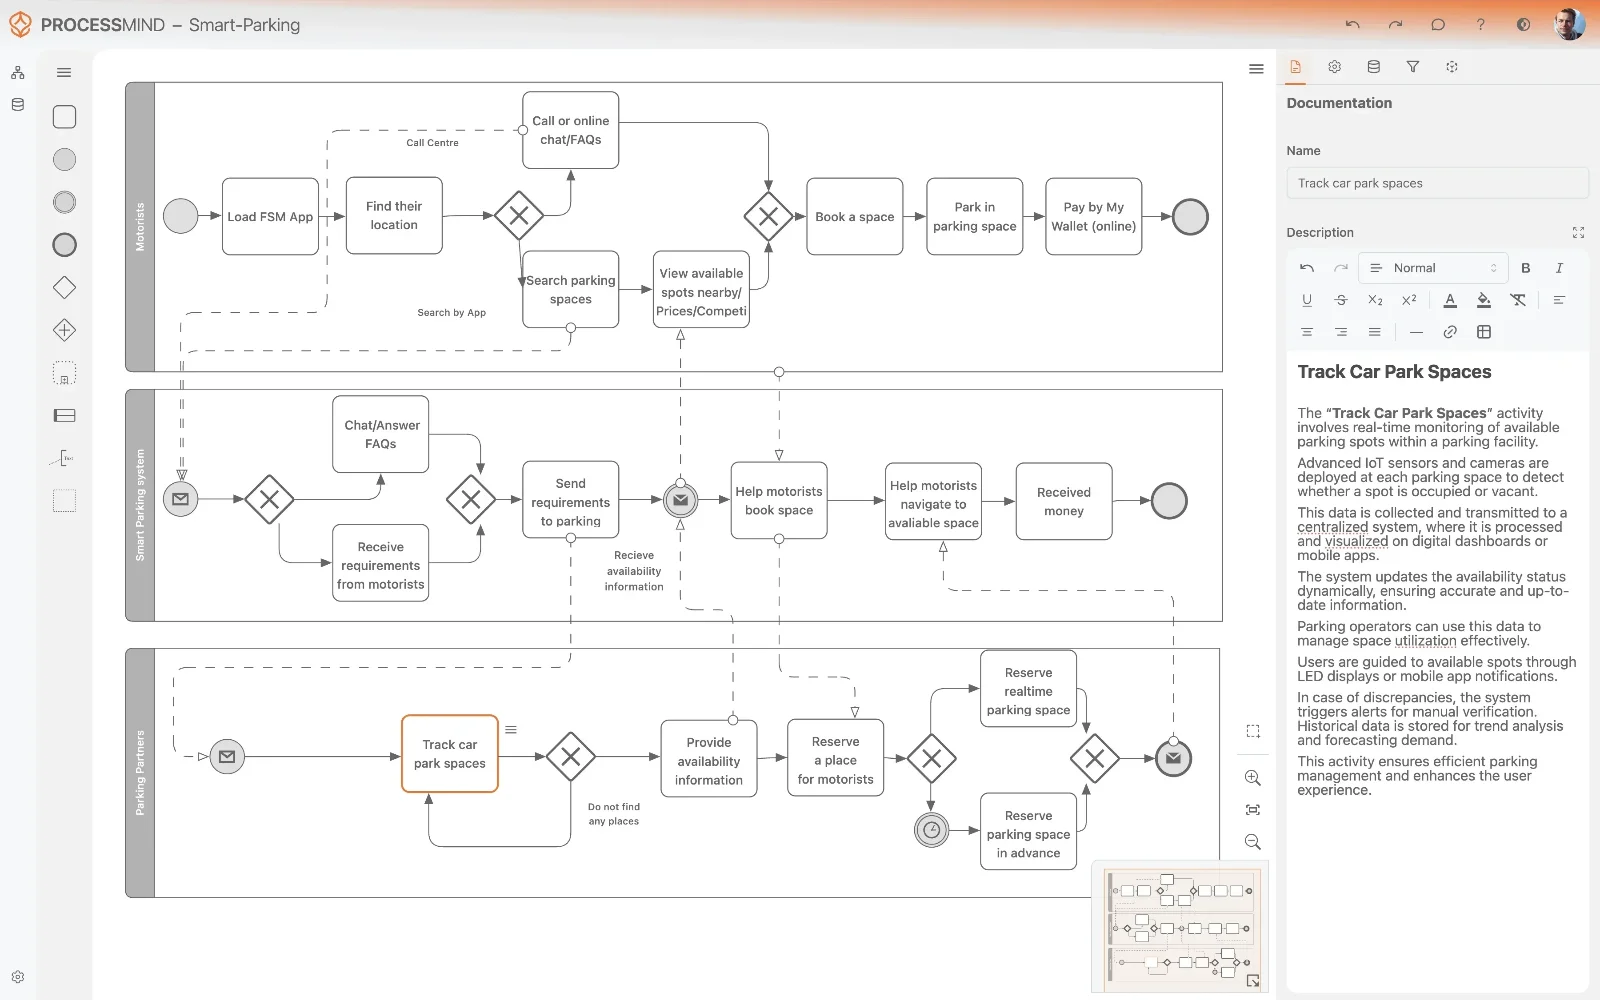Open the Normal paragraph style dropdown
1600x1000 pixels.
click(1433, 268)
